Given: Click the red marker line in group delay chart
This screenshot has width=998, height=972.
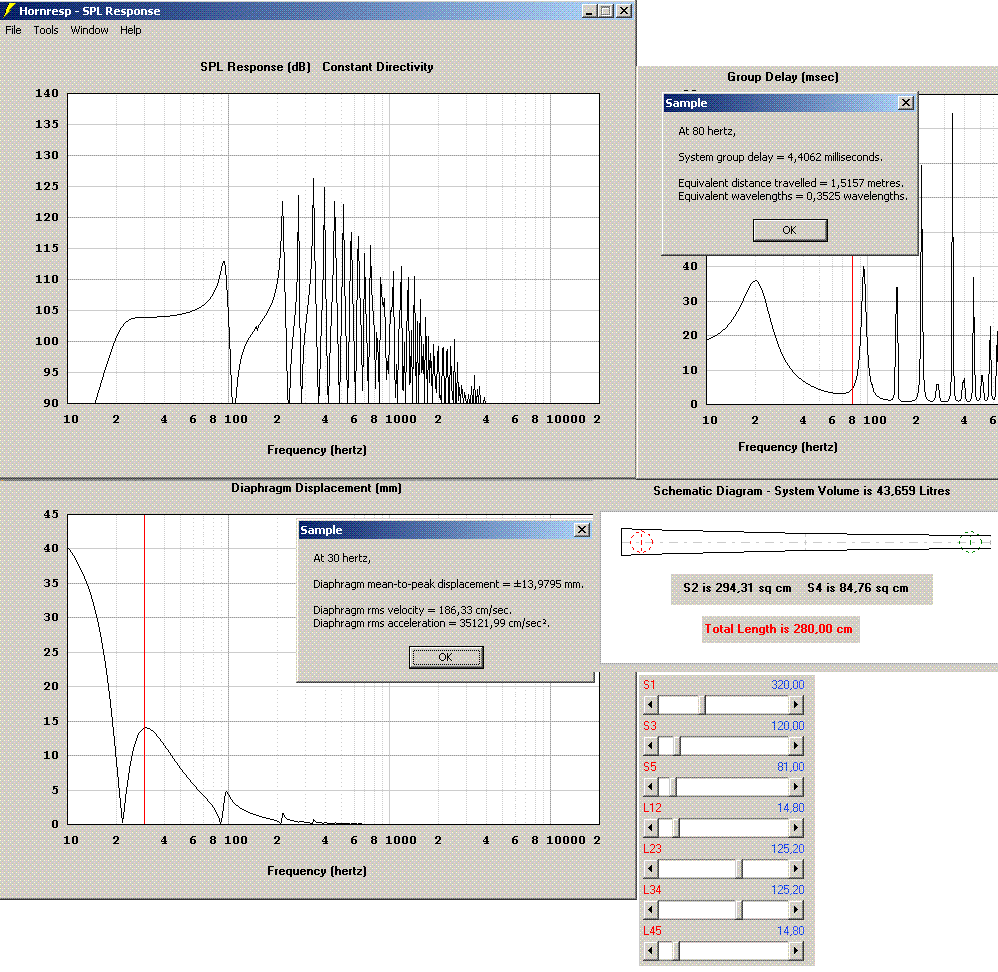Looking at the screenshot, I should tap(852, 331).
